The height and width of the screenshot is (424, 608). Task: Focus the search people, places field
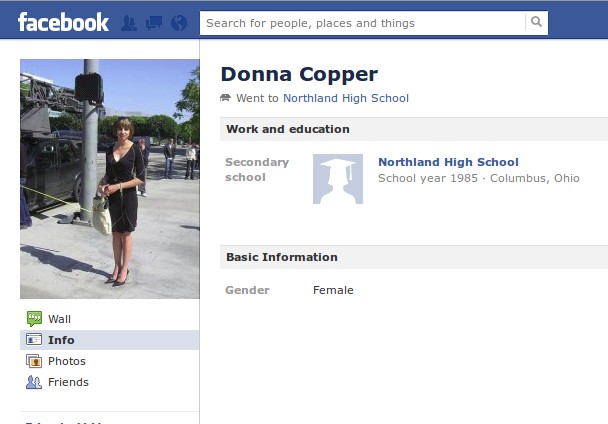pyautogui.click(x=363, y=23)
